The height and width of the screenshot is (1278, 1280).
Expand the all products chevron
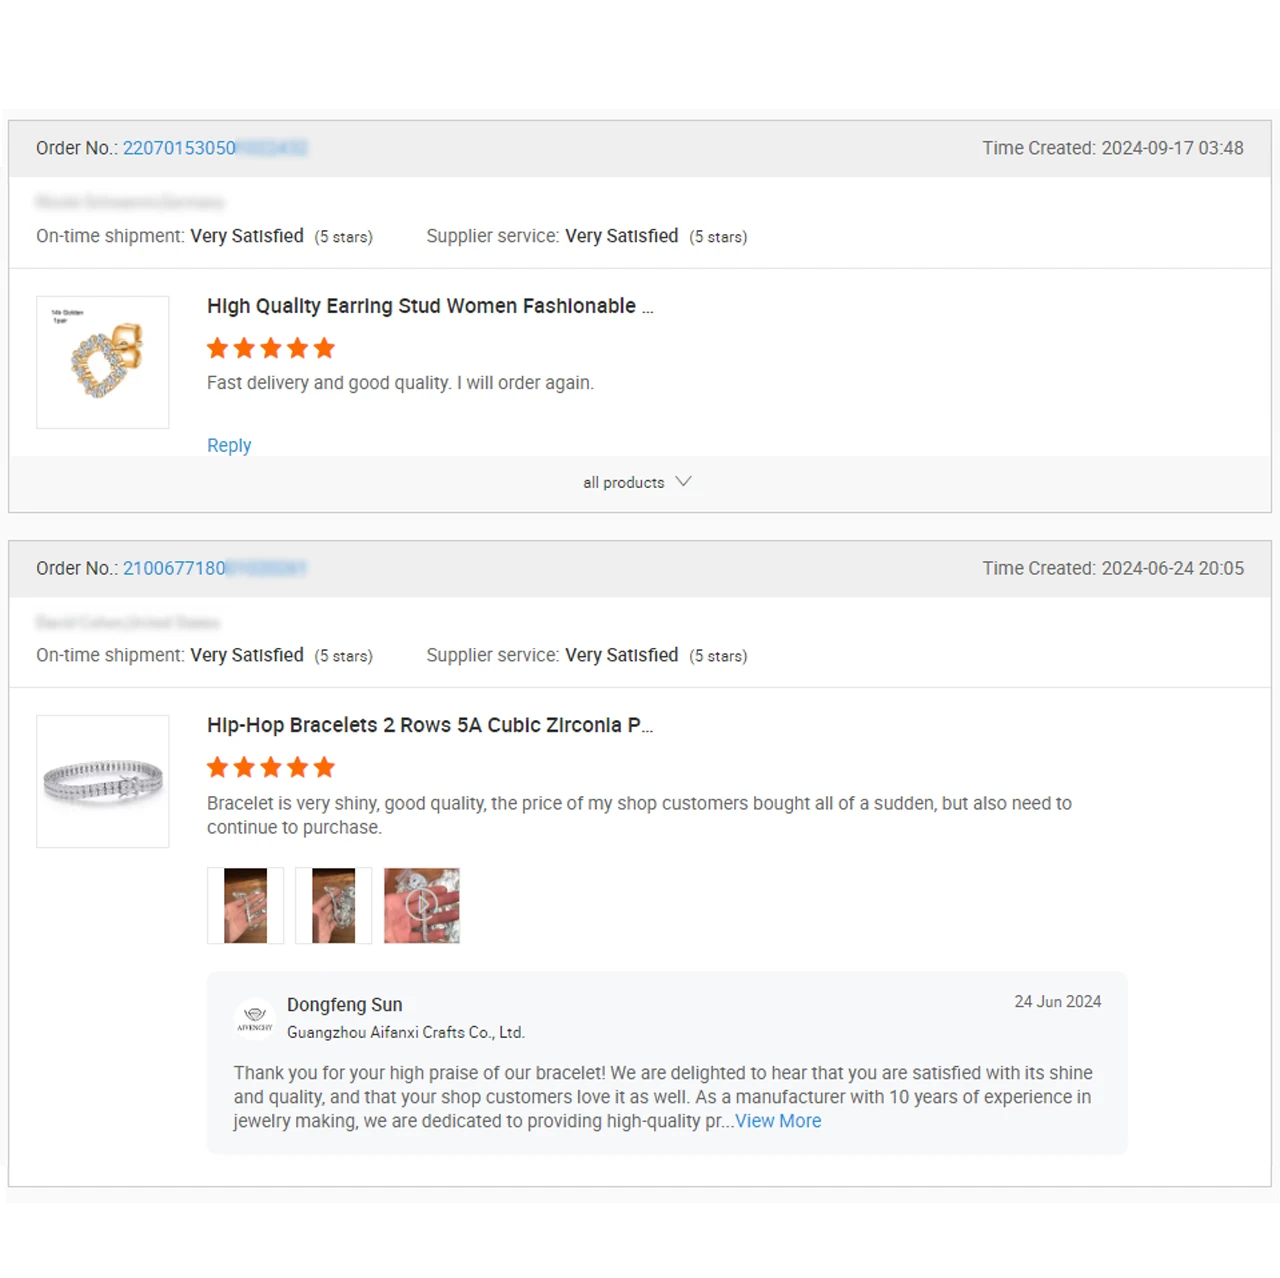point(683,482)
